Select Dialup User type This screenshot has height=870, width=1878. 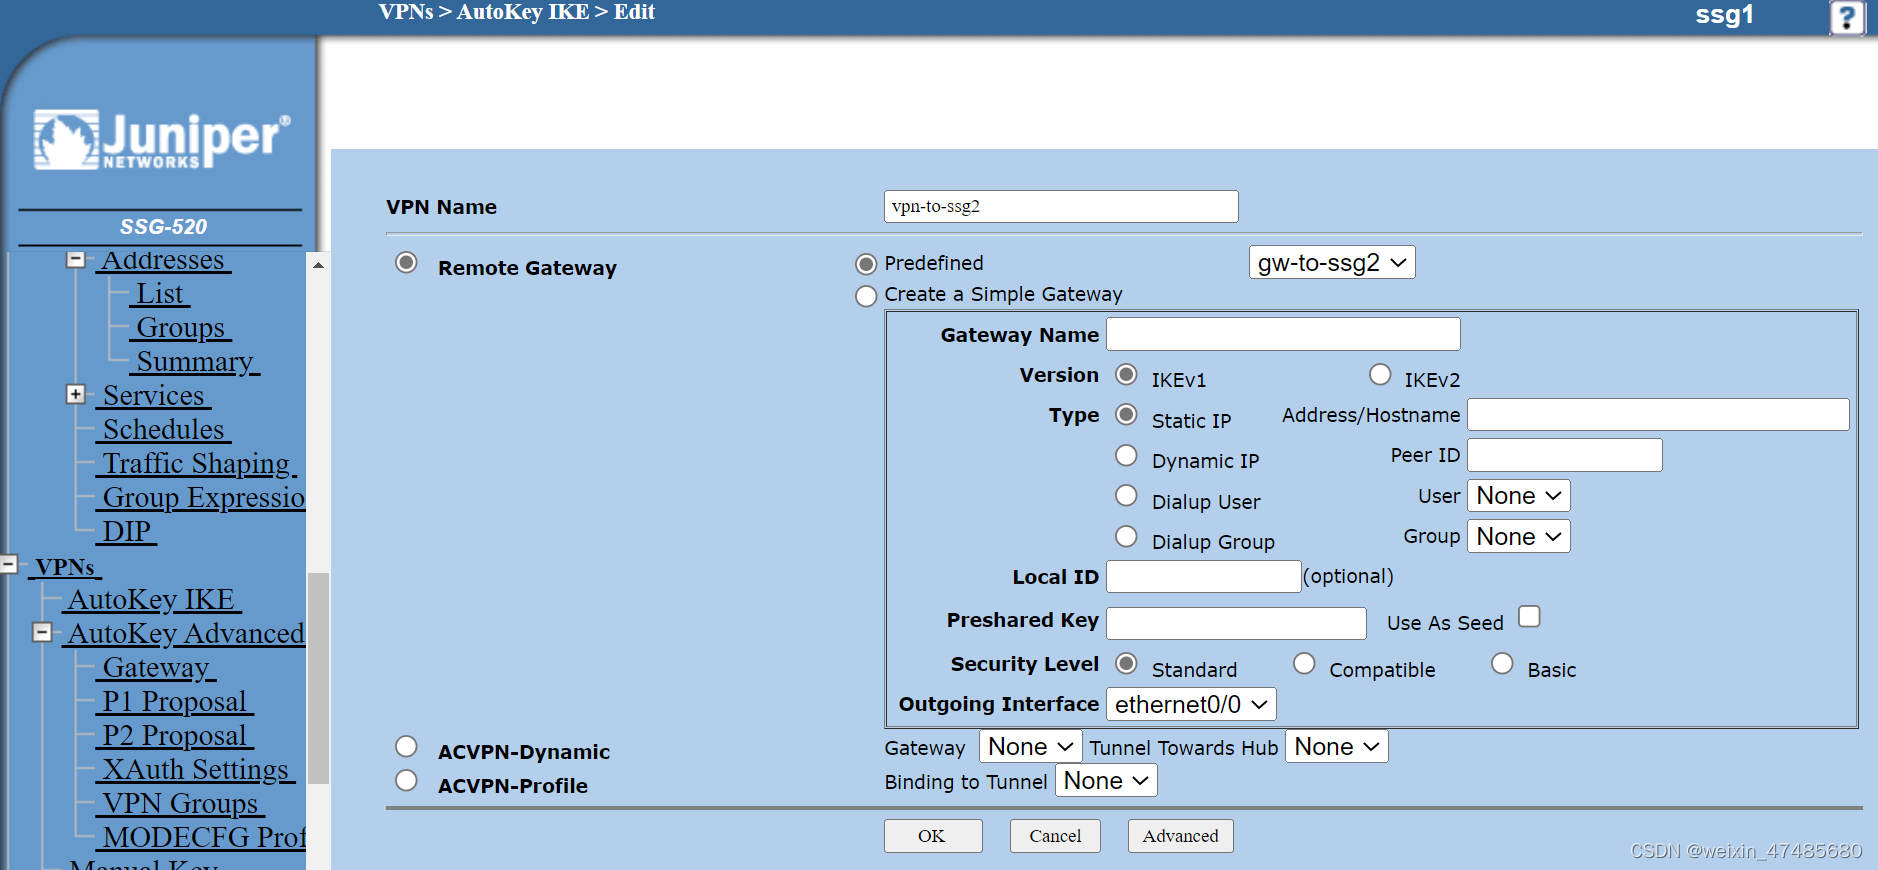pos(1126,496)
